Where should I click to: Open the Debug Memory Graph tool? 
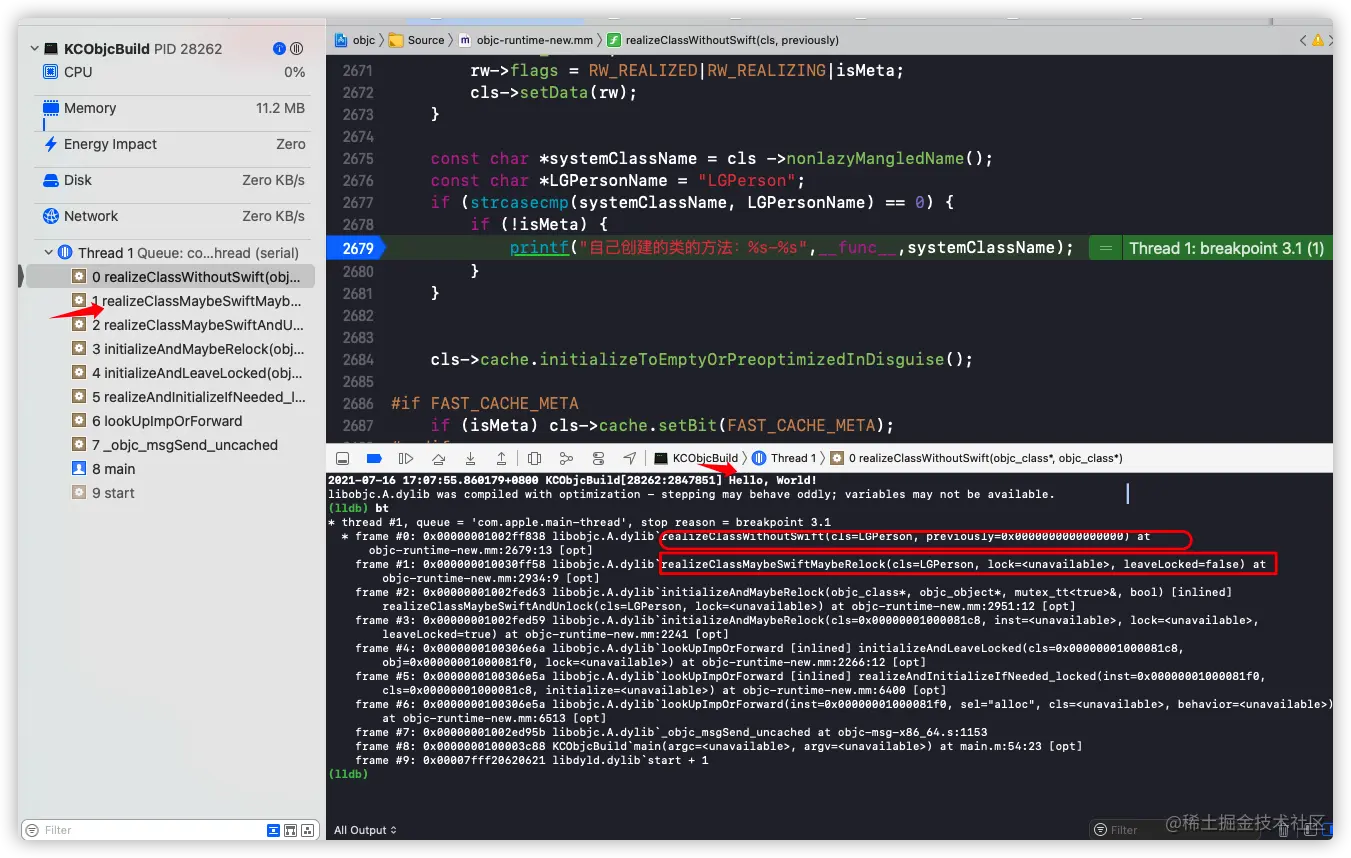566,458
